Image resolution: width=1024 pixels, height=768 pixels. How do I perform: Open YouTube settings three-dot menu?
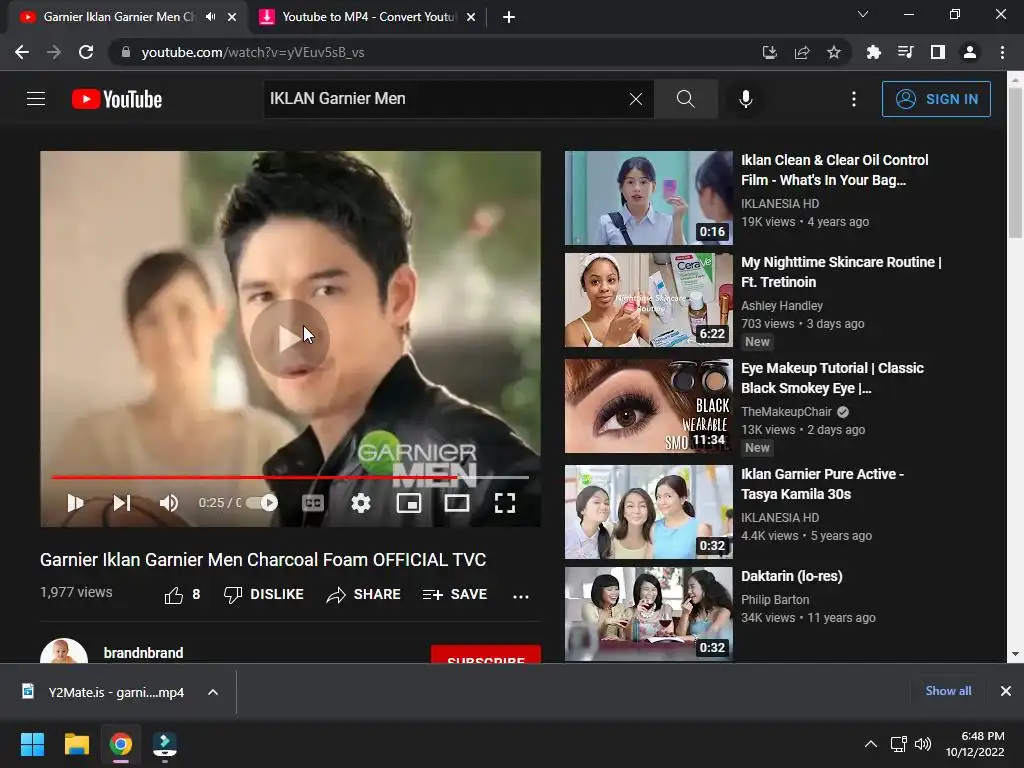[854, 99]
